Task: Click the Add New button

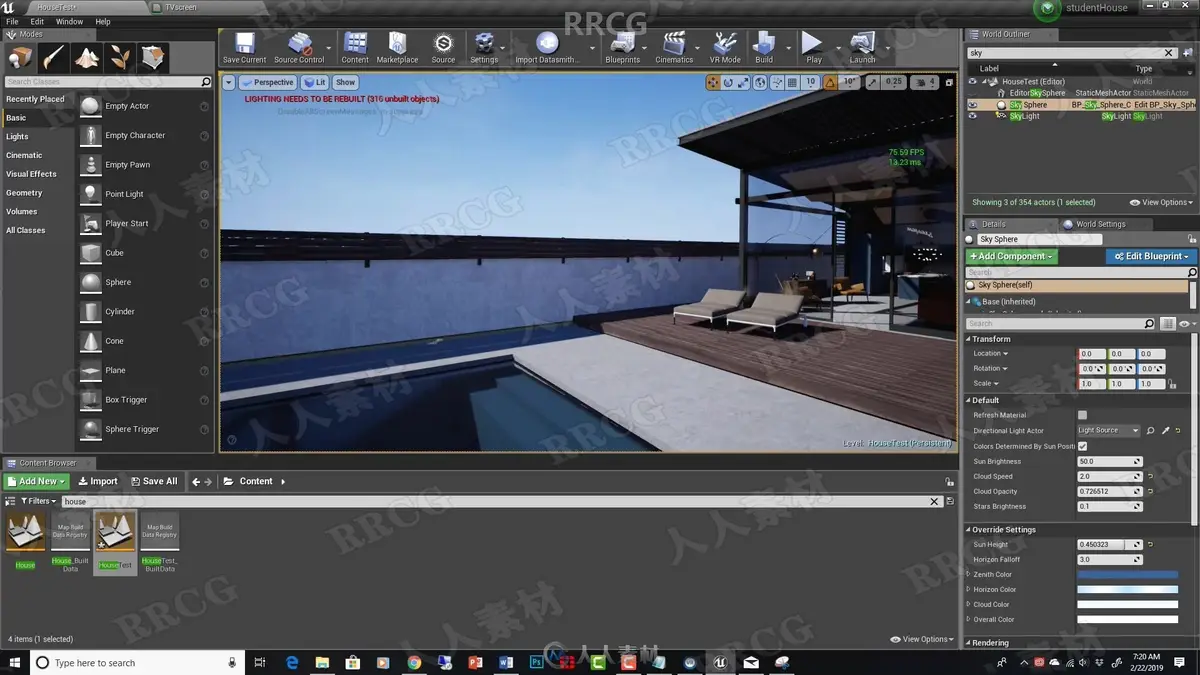Action: click(x=37, y=481)
